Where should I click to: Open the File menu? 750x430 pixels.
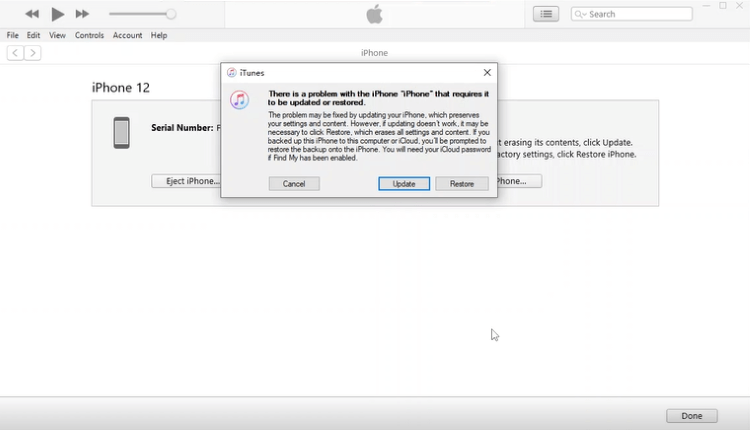click(x=12, y=35)
